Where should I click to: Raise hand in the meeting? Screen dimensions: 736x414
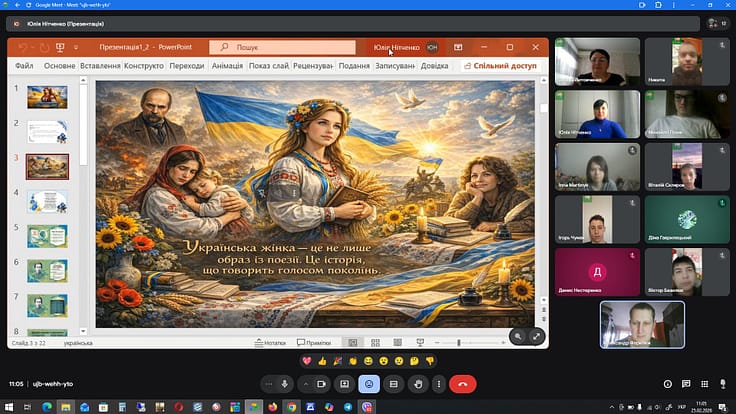[416, 383]
